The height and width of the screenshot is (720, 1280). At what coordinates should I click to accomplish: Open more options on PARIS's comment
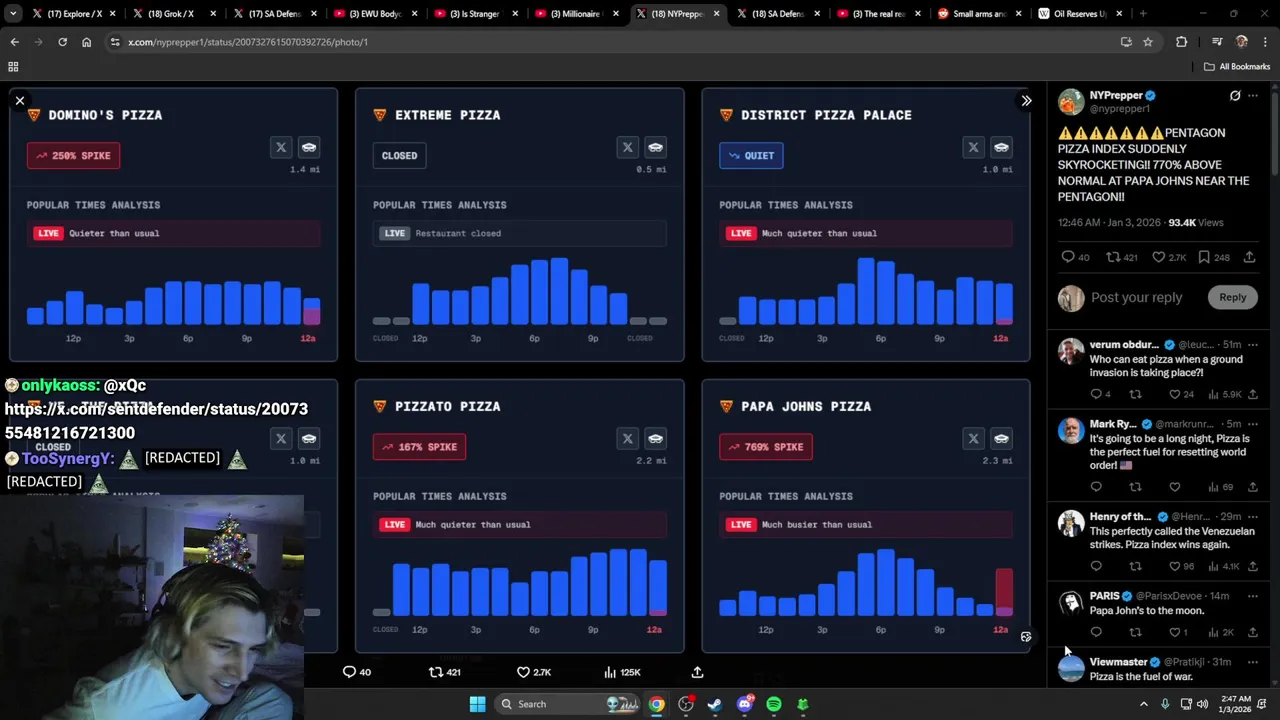click(1252, 596)
